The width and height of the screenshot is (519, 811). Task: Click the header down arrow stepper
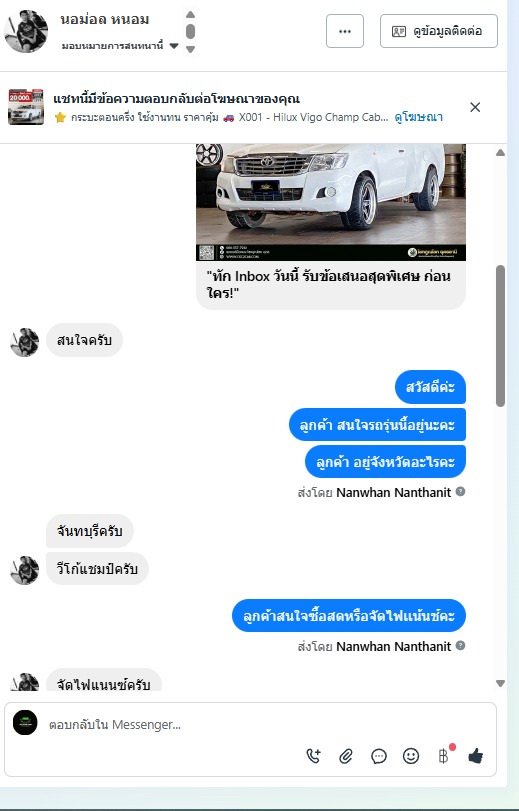(190, 50)
